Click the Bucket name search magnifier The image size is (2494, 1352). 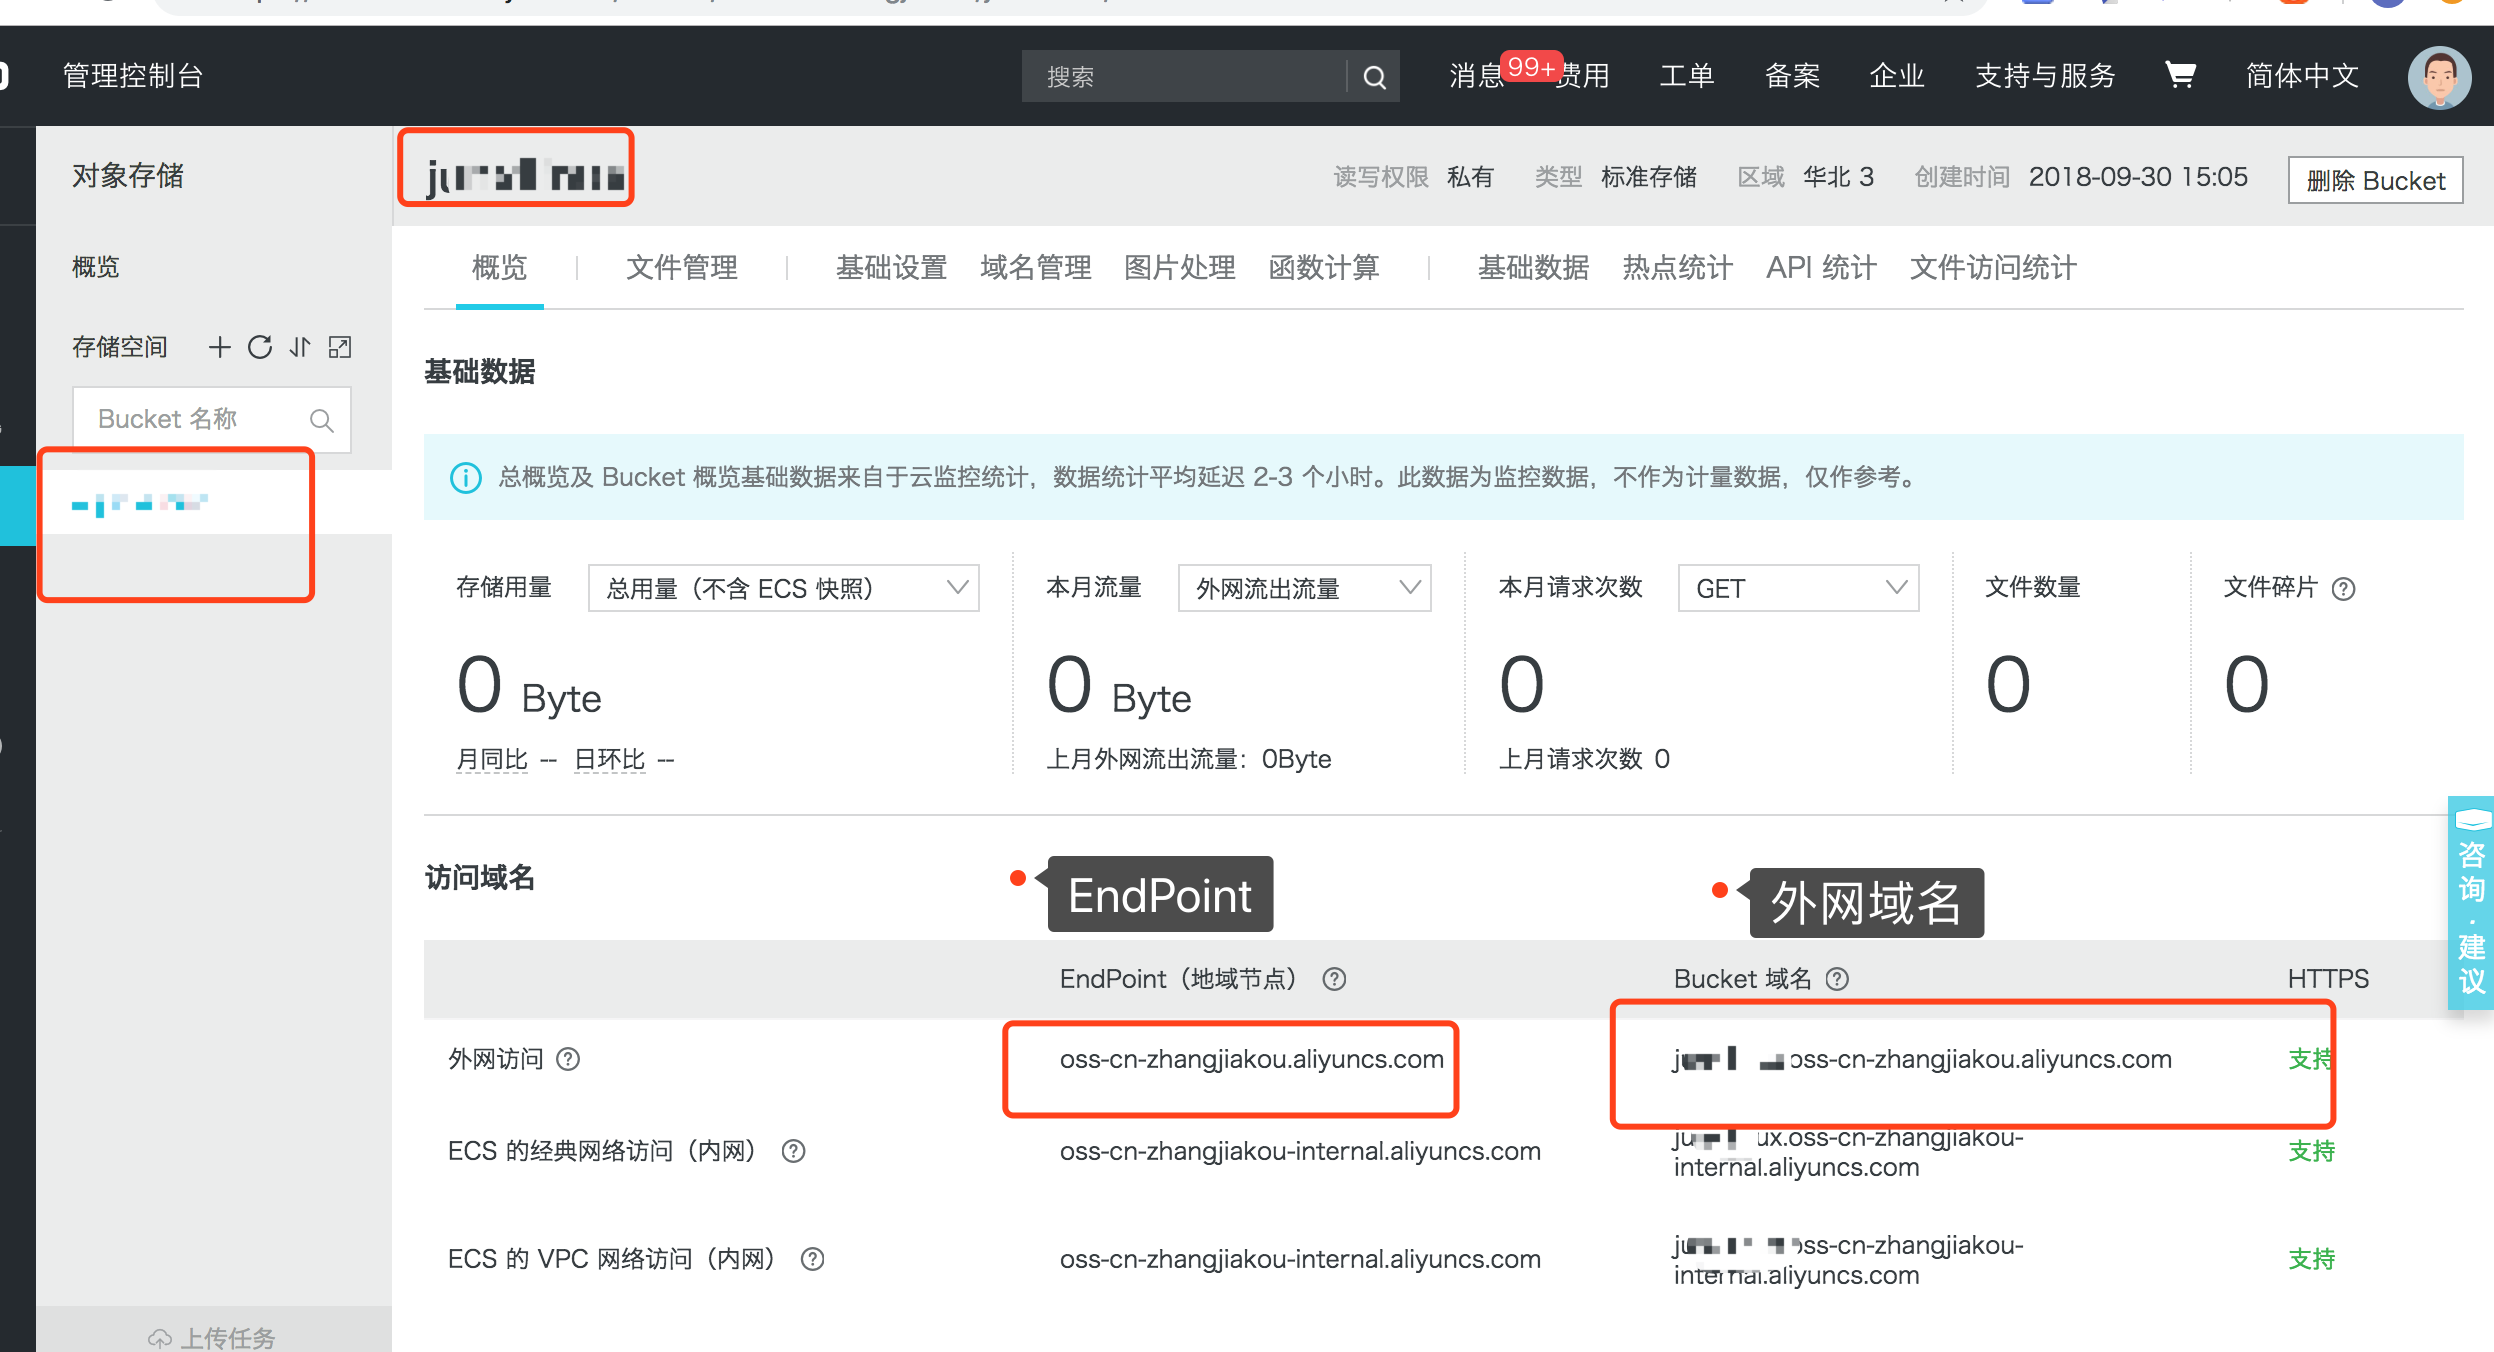[321, 420]
